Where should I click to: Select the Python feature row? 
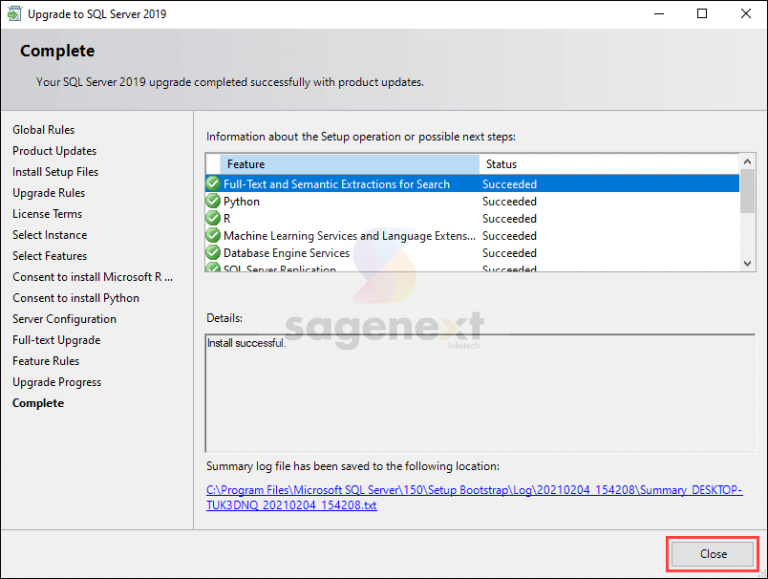click(x=472, y=201)
